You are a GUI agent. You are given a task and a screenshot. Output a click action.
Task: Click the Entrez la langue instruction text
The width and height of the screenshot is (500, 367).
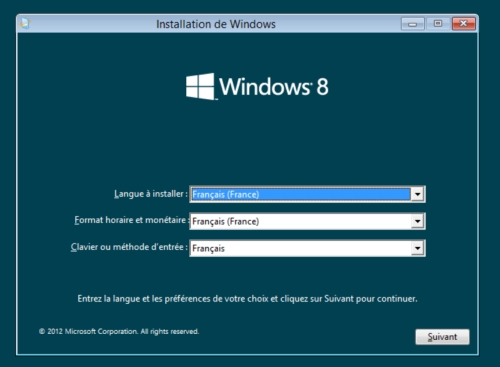(247, 299)
